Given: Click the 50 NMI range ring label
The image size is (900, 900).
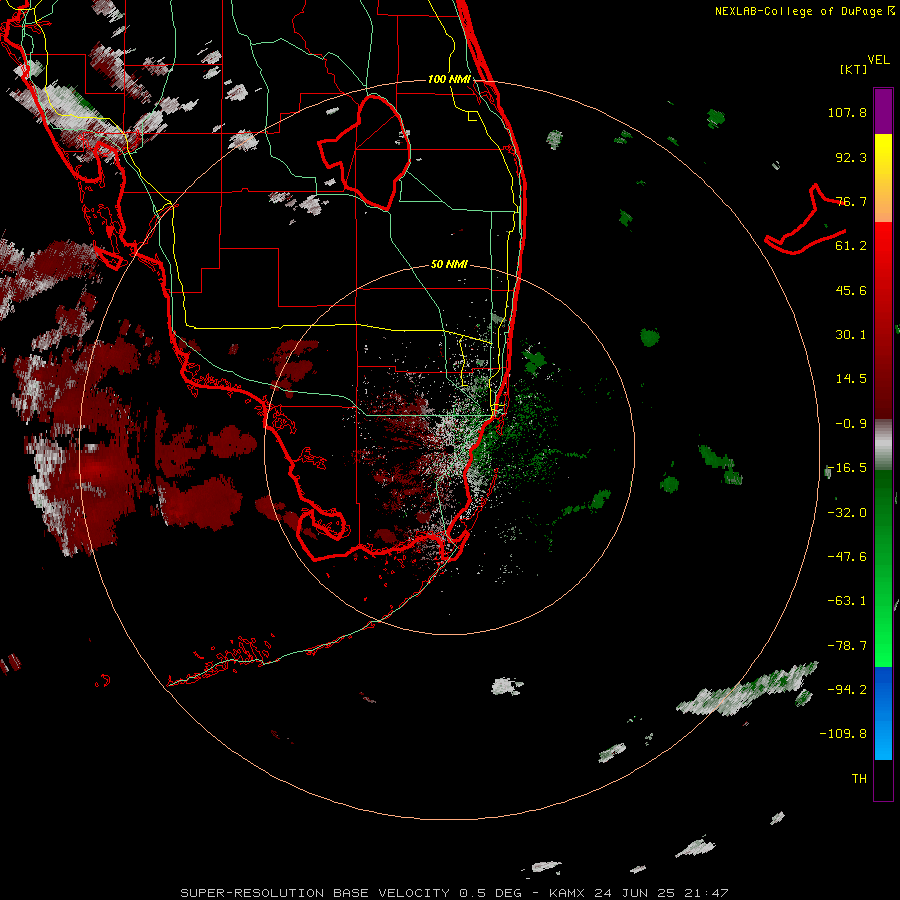Looking at the screenshot, I should point(449,264).
